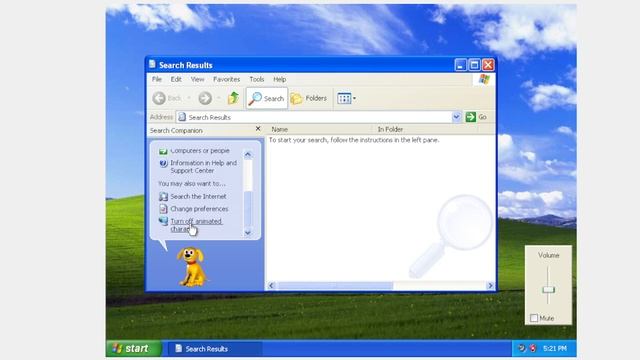Close the Search Companion pane
This screenshot has width=640, height=360.
[258, 129]
